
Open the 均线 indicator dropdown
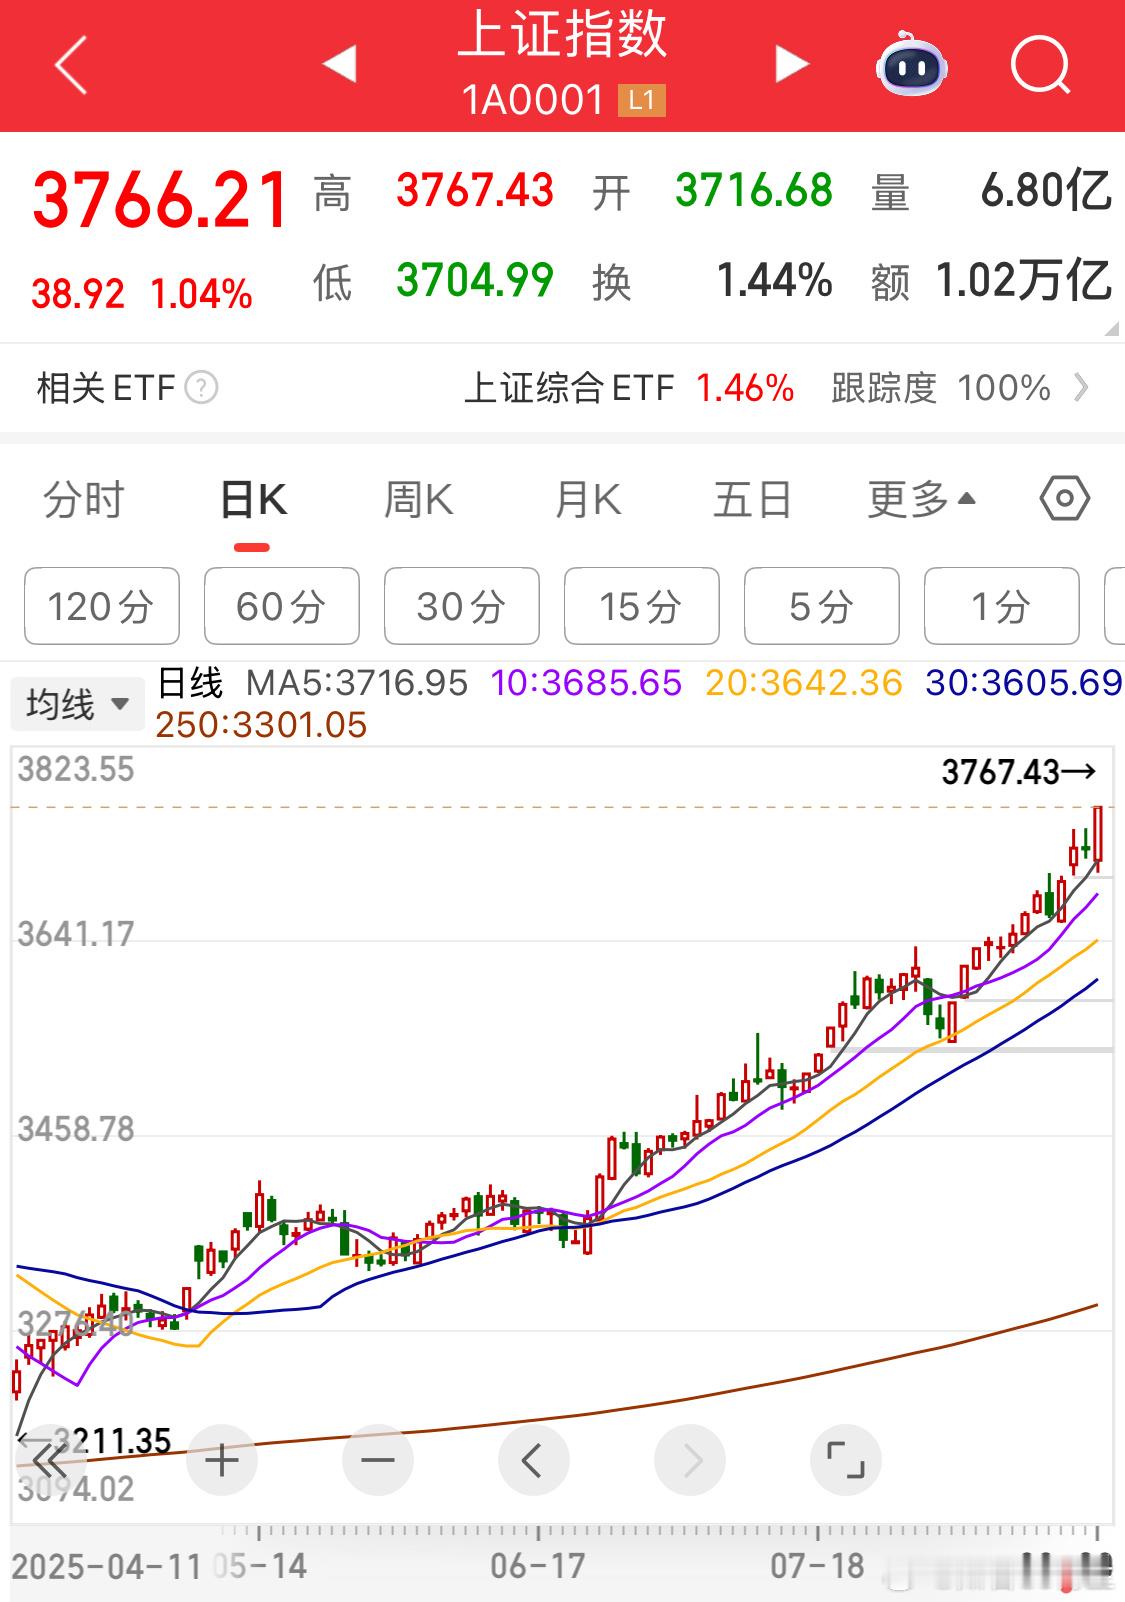coord(77,705)
